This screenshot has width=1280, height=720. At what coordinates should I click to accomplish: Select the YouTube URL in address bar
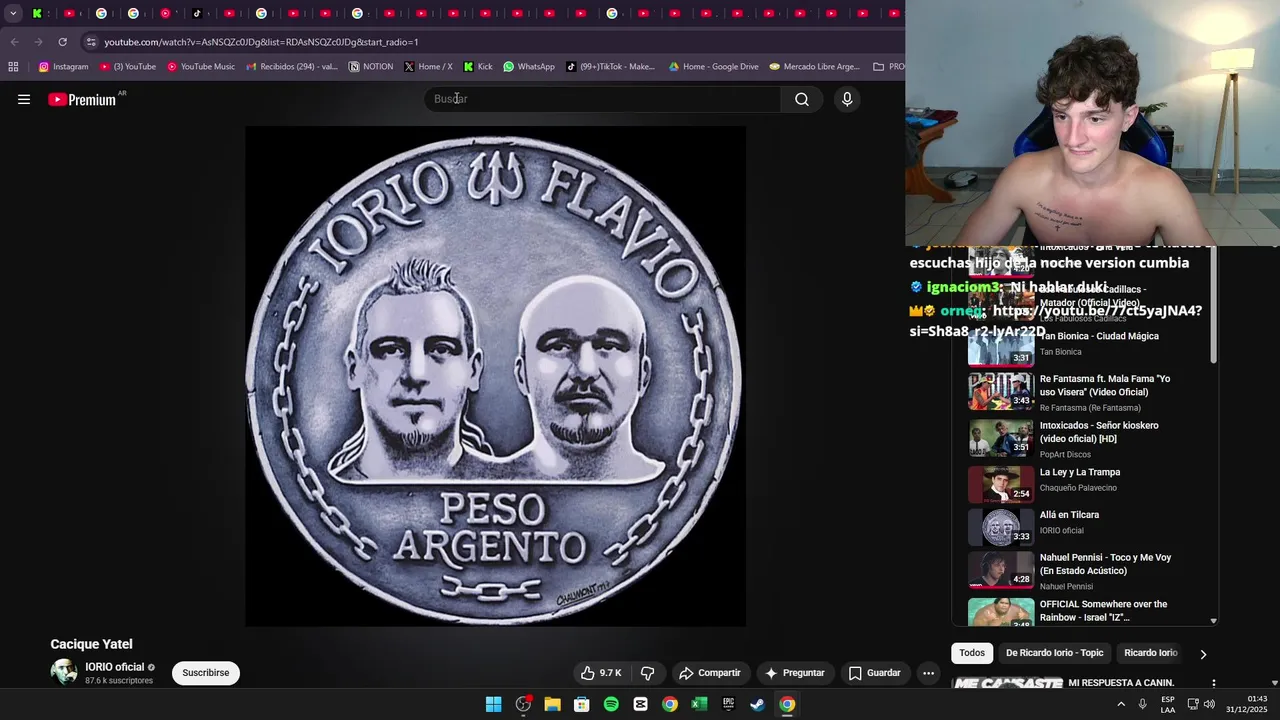click(261, 42)
